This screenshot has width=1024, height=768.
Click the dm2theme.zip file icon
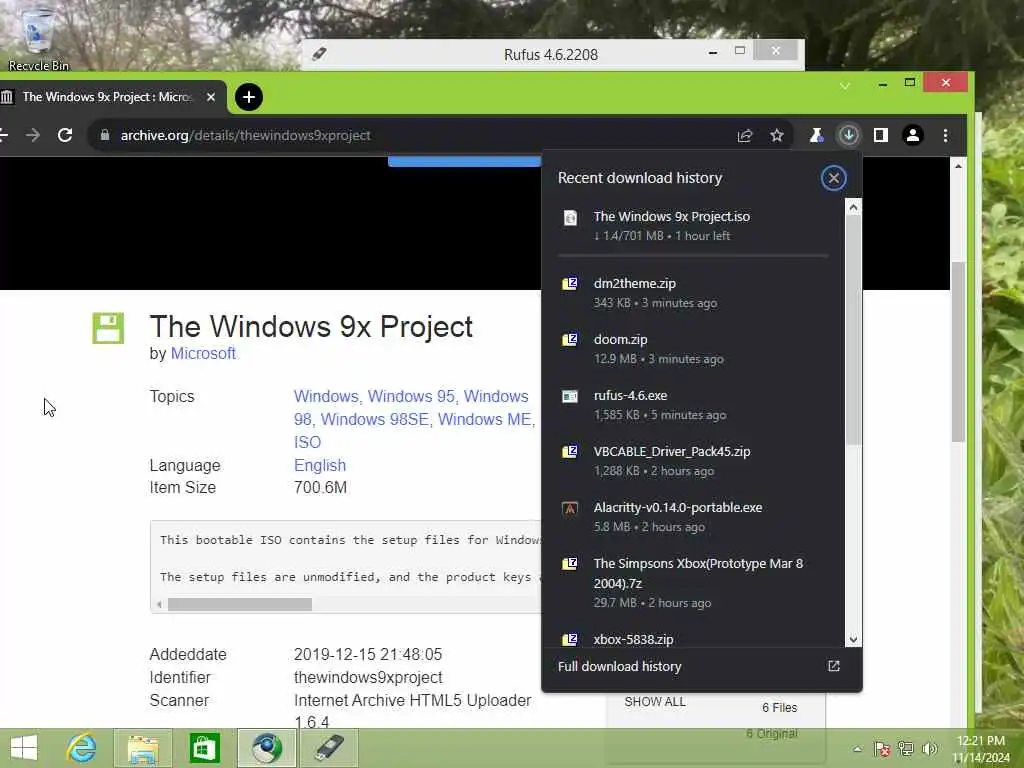[570, 284]
